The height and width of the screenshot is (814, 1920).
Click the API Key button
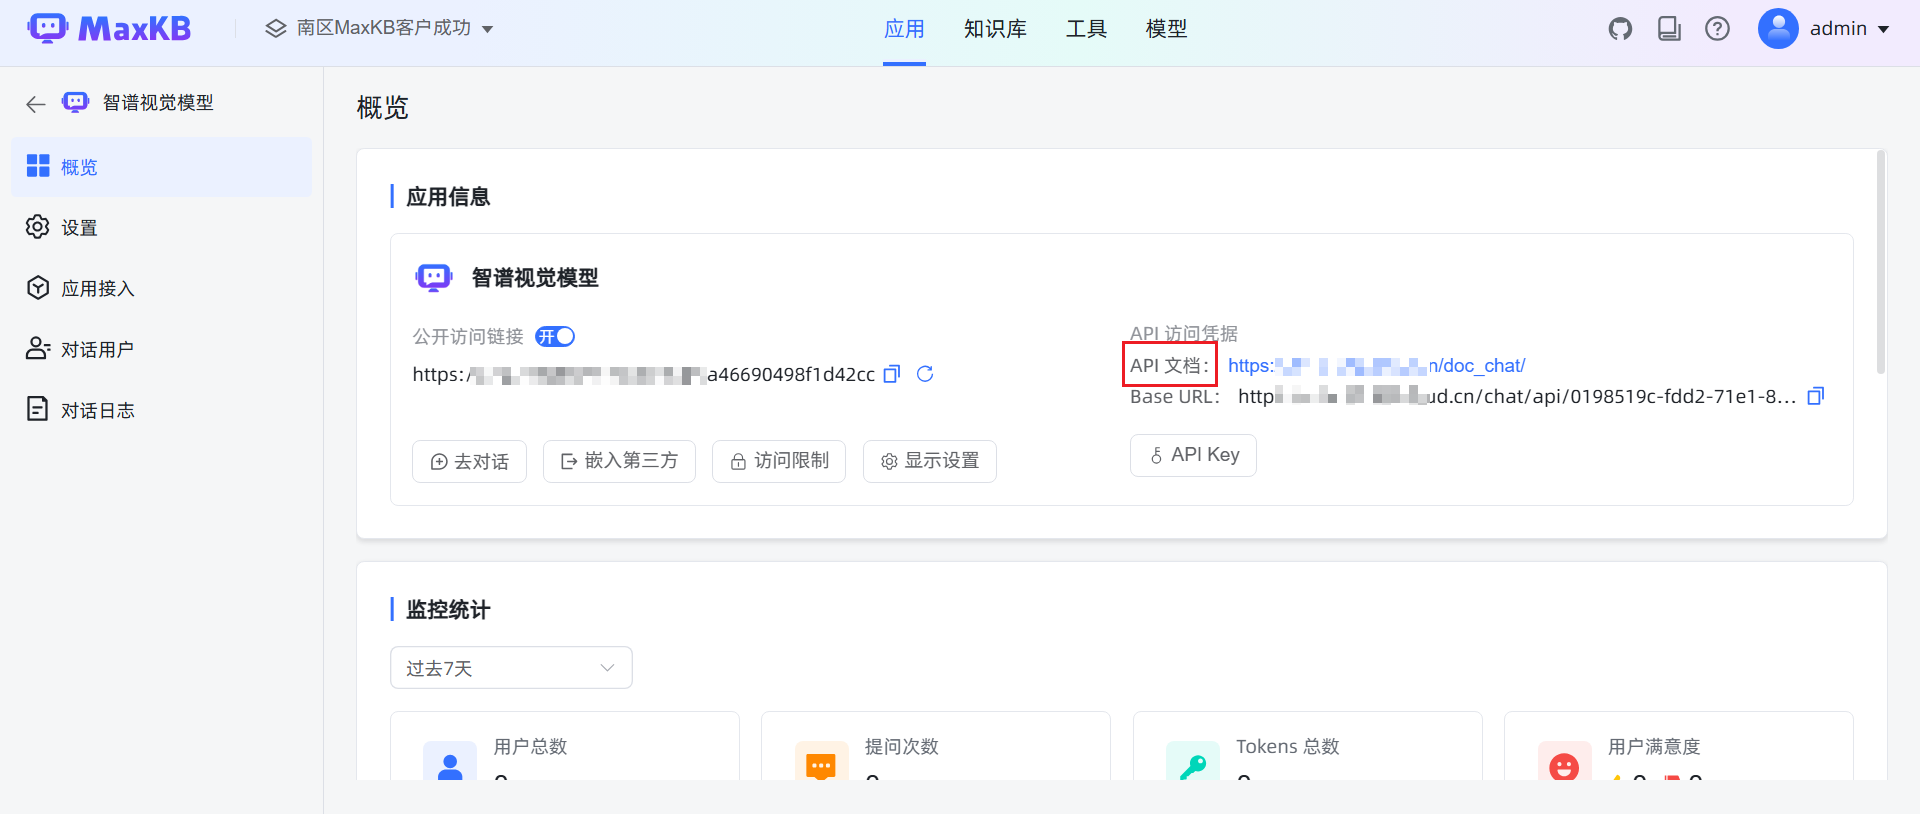(1193, 455)
